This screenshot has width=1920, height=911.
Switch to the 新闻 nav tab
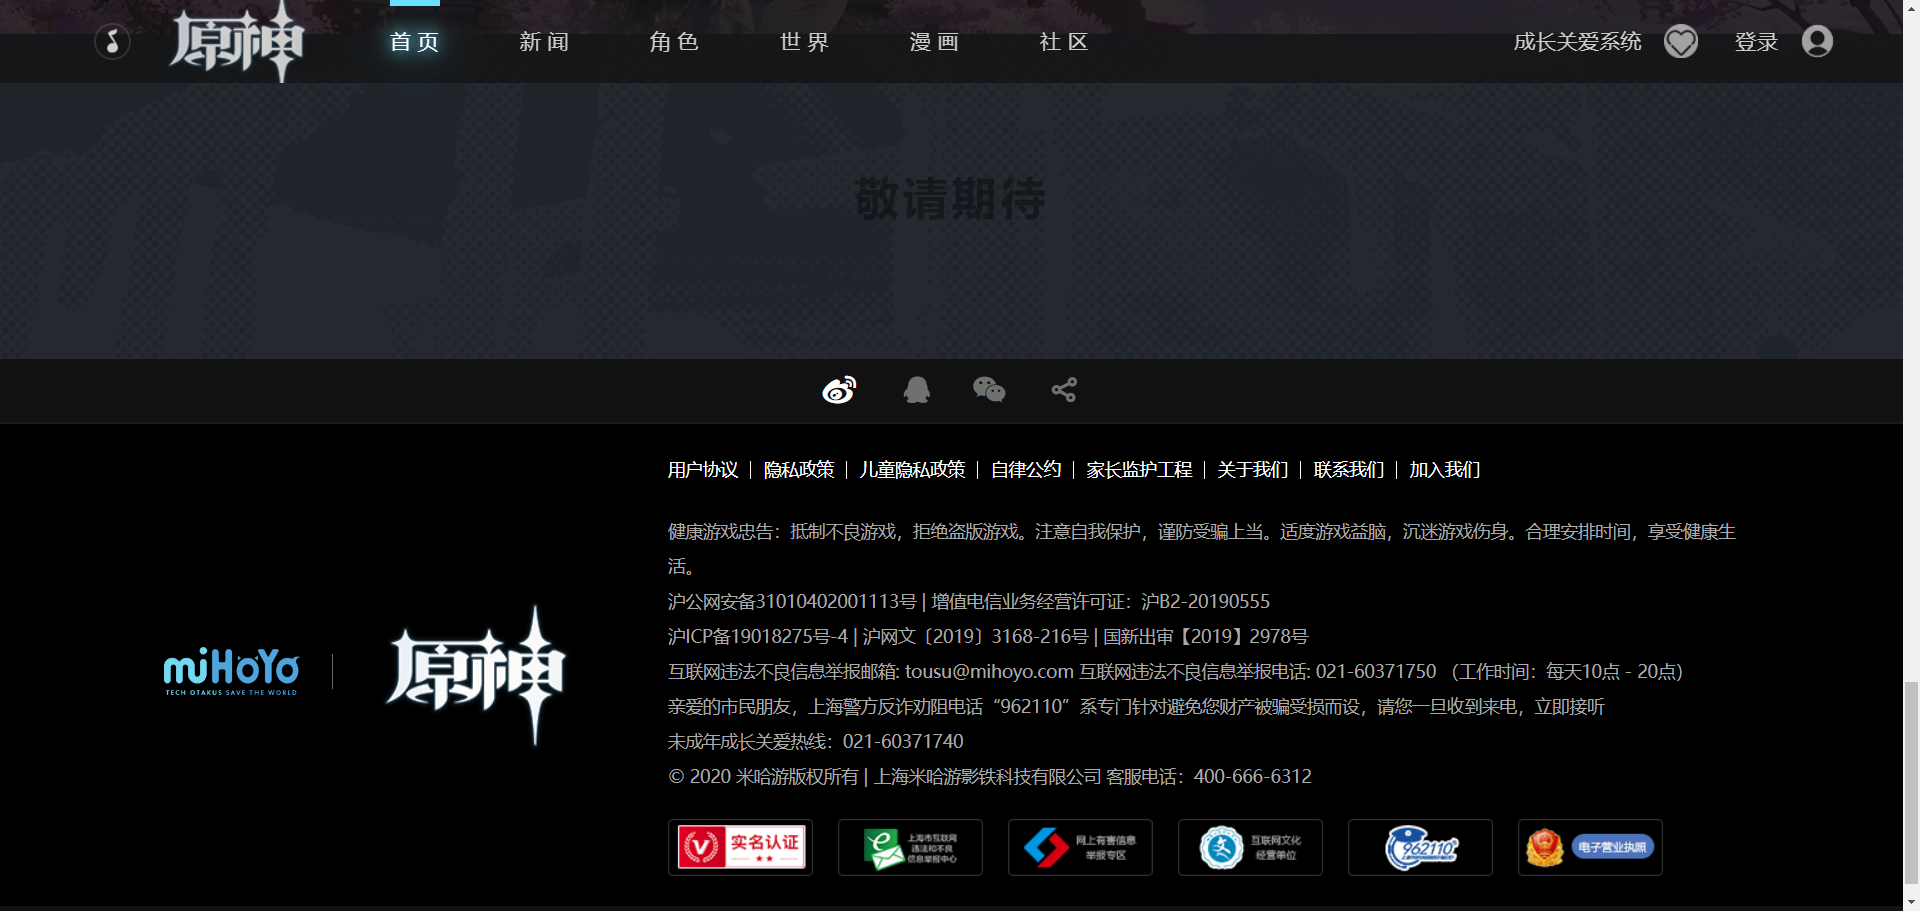(544, 42)
